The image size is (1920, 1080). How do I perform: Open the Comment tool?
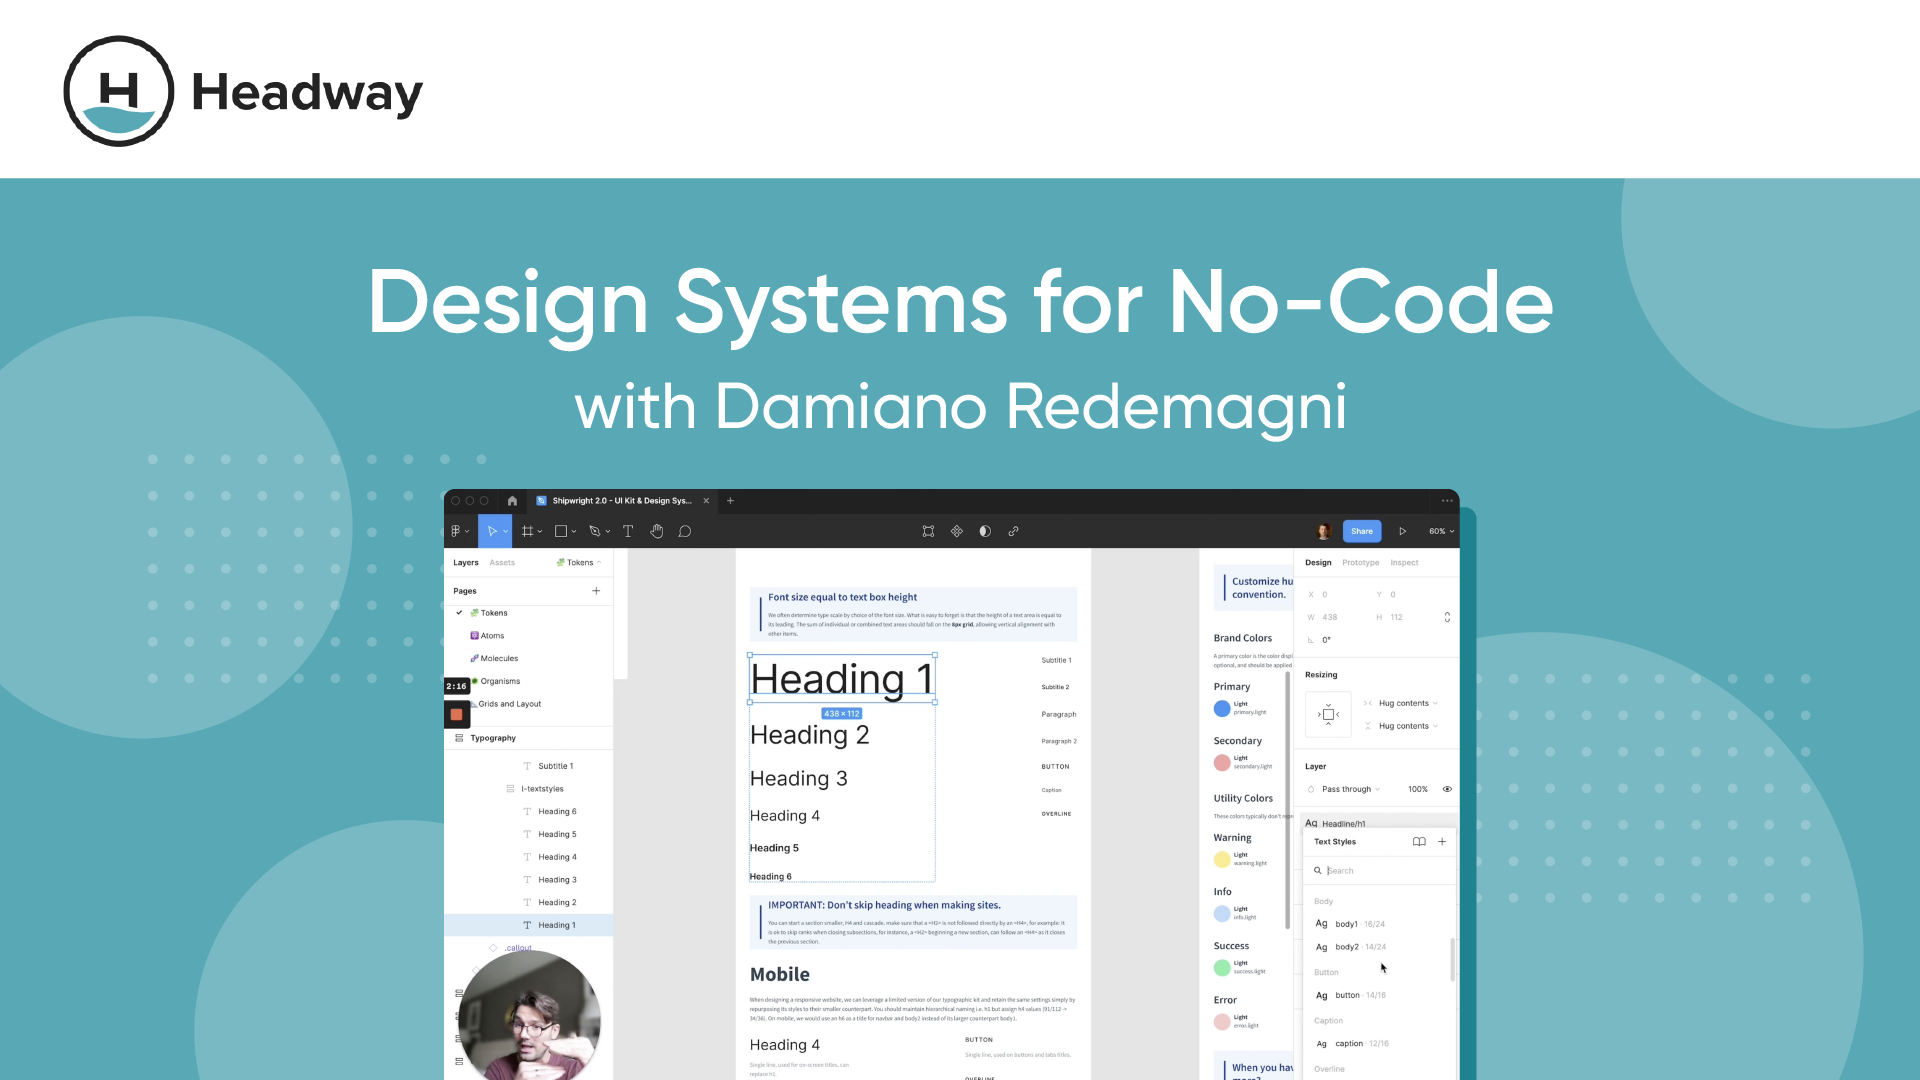[x=685, y=531]
